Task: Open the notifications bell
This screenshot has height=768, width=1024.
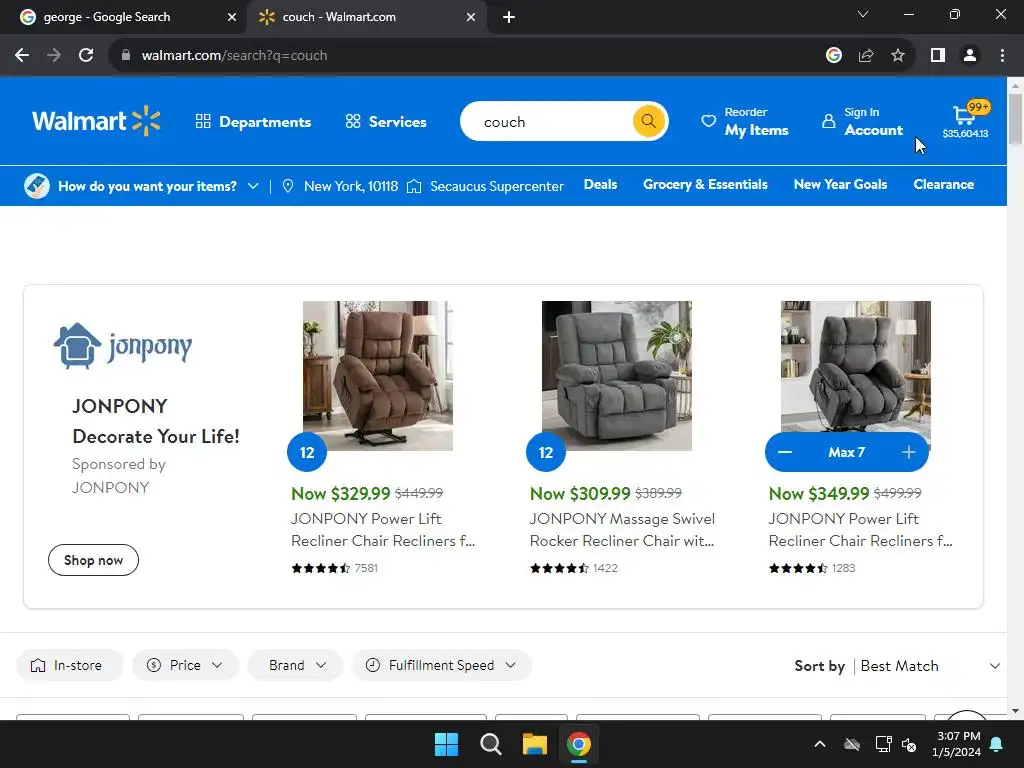Action: pyautogui.click(x=997, y=744)
